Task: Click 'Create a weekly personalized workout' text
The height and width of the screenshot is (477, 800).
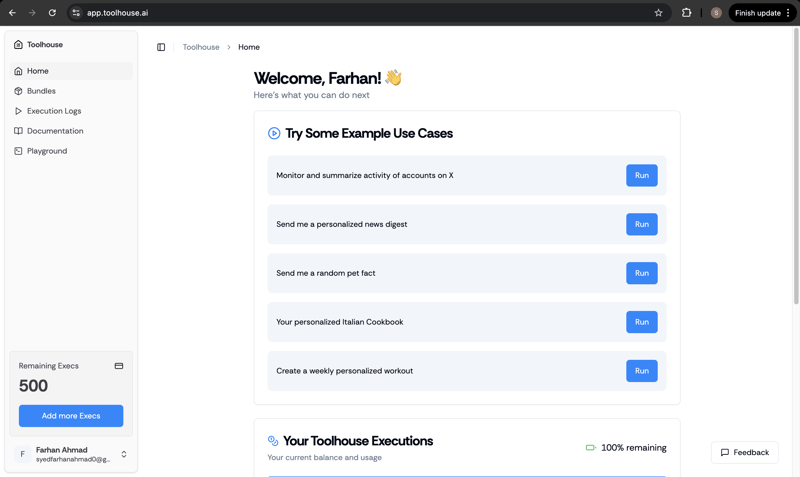Action: [x=344, y=371]
